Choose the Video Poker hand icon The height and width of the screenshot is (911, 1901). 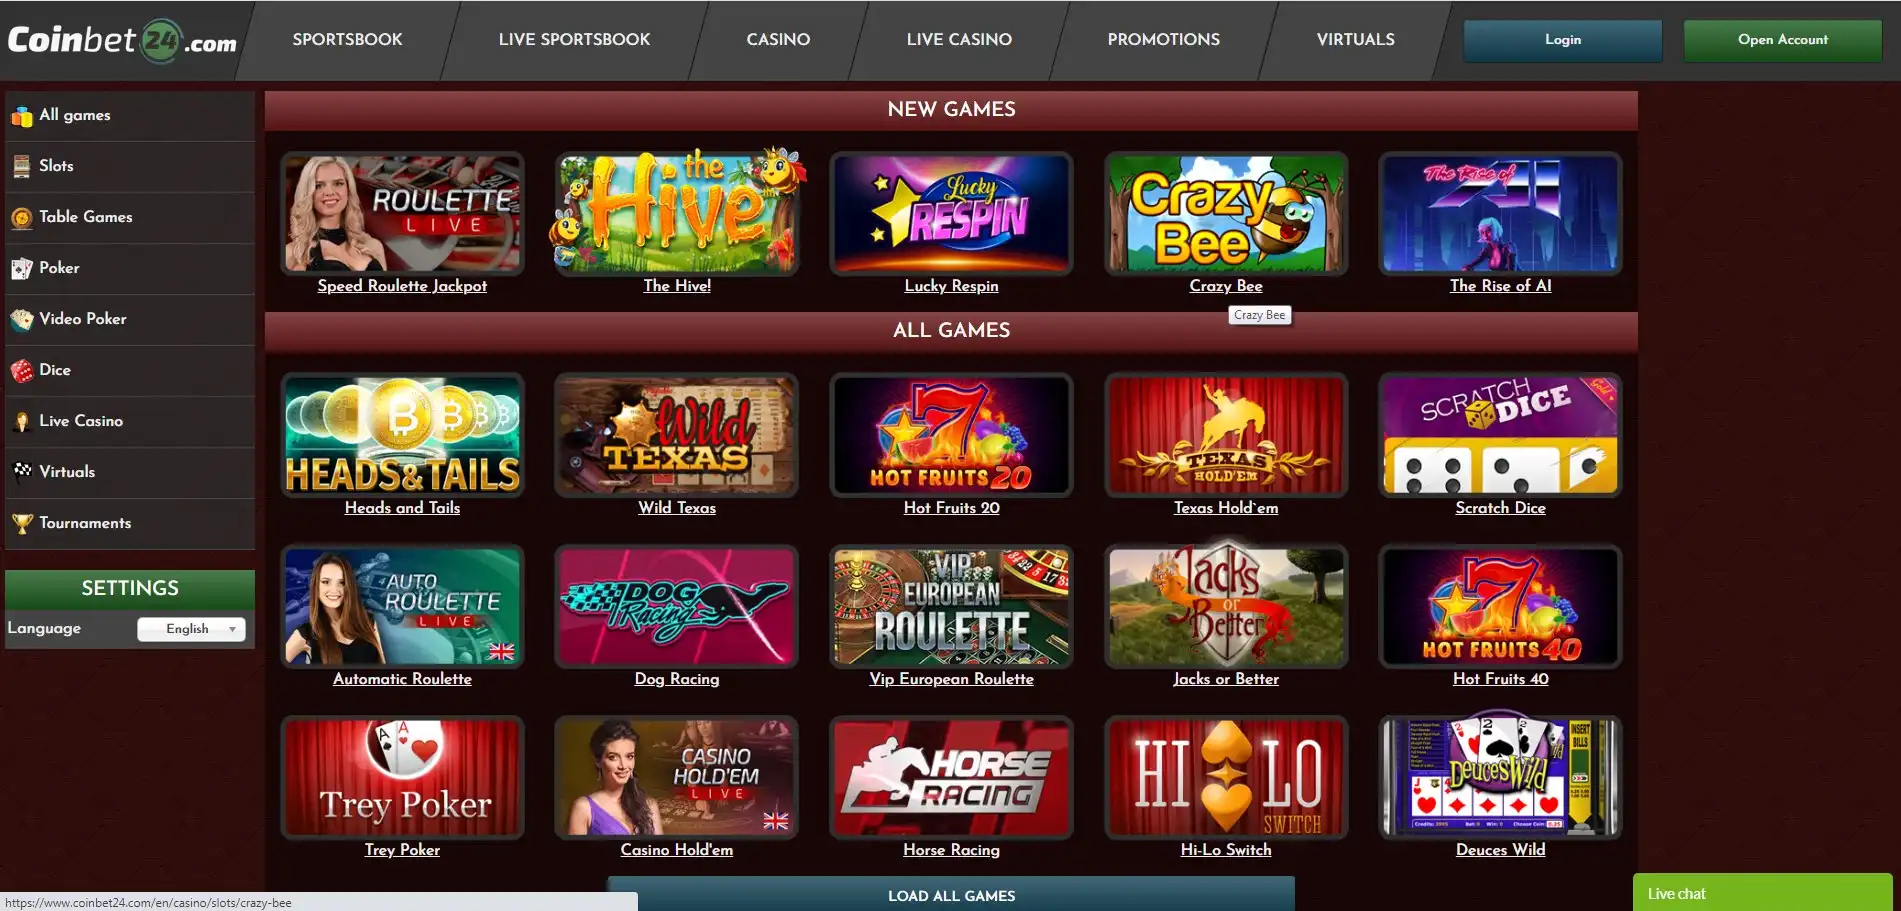22,320
